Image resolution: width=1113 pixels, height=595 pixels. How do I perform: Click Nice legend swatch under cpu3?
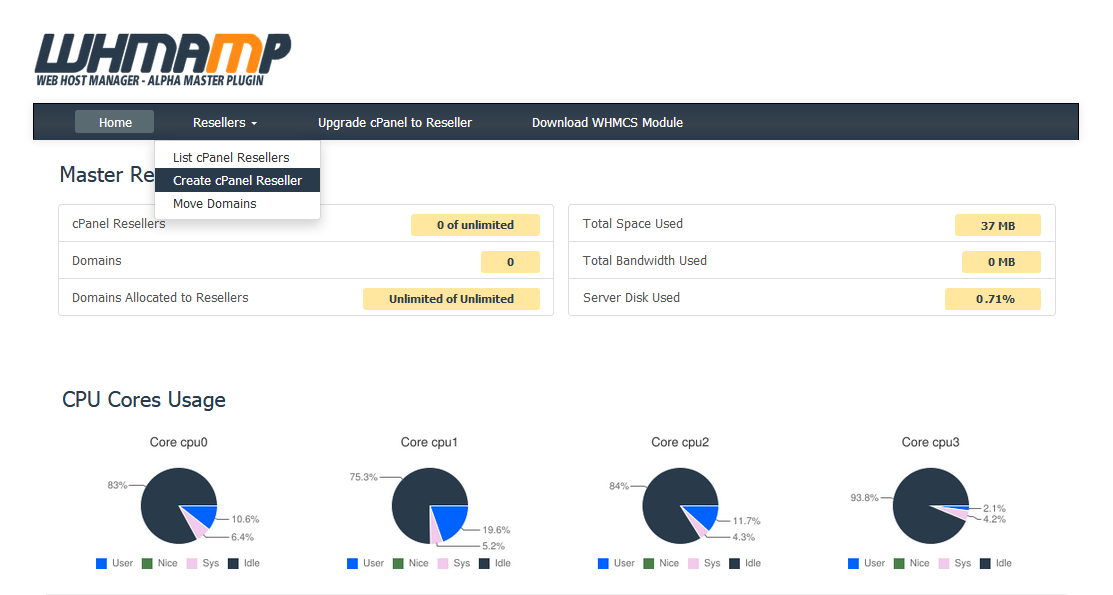click(899, 563)
